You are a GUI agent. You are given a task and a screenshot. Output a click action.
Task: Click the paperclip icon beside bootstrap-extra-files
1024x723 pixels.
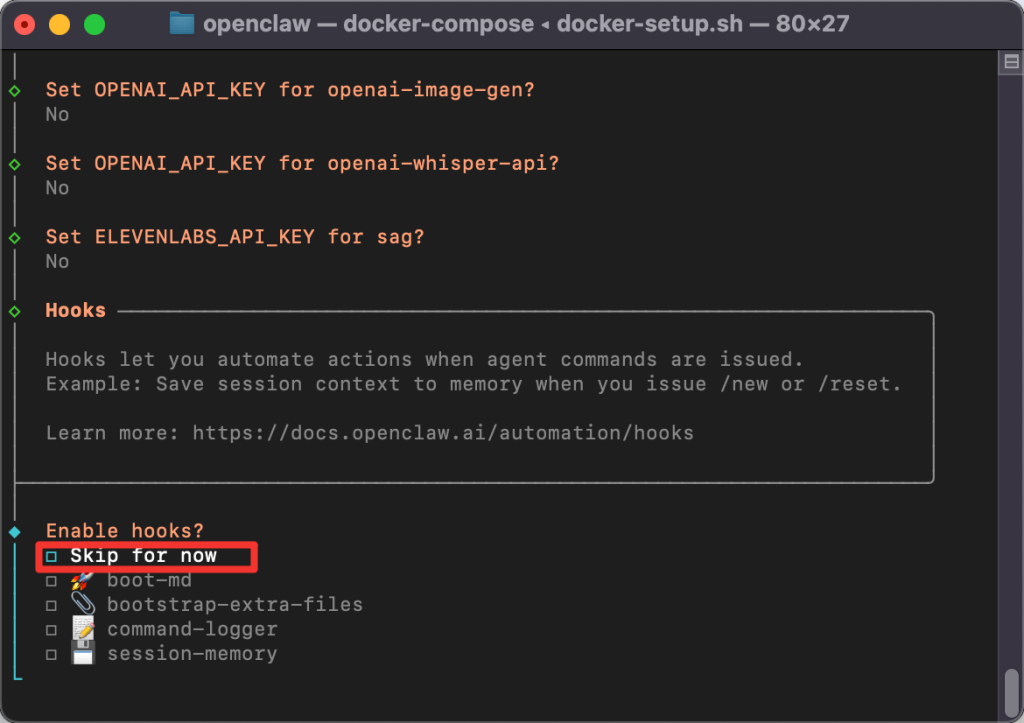point(84,604)
